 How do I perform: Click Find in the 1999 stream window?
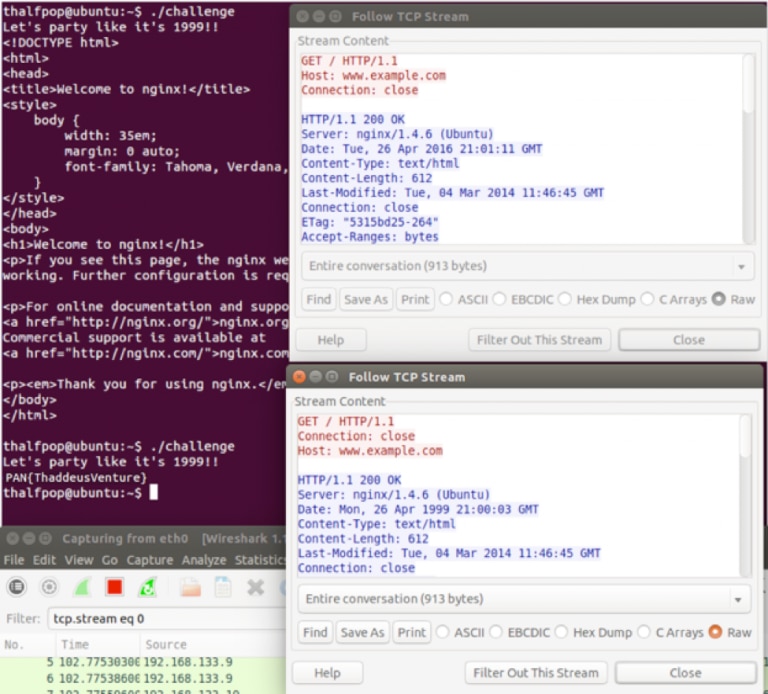pos(315,632)
